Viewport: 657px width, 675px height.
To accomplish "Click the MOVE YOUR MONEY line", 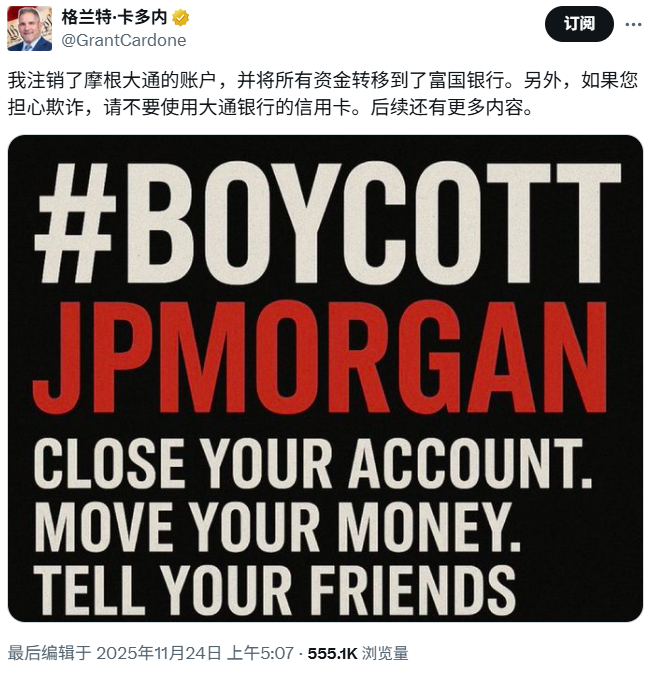I will [277, 527].
